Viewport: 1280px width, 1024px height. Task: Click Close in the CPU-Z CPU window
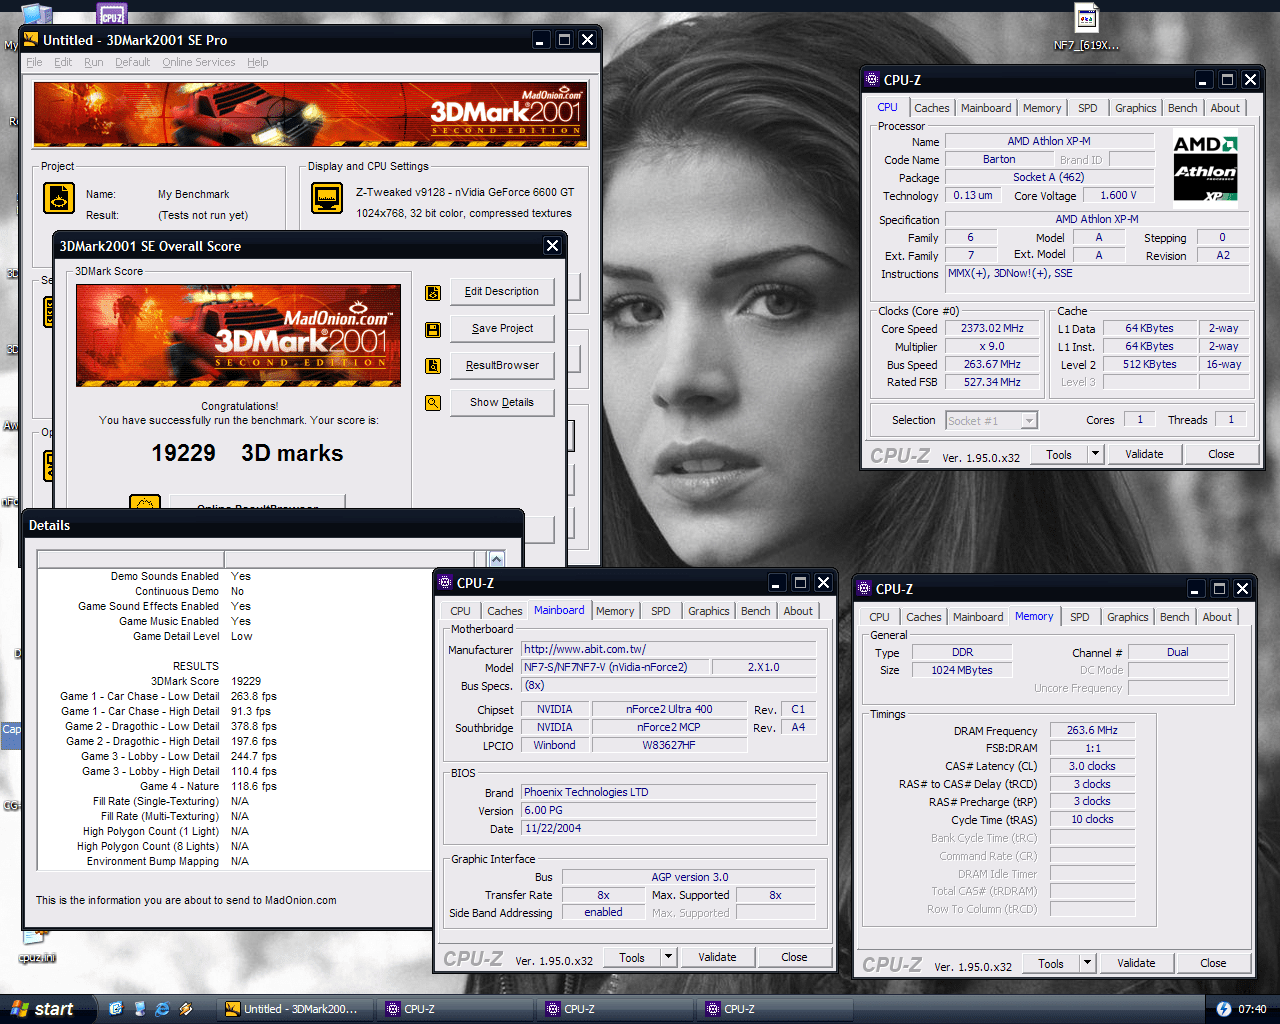(1221, 454)
